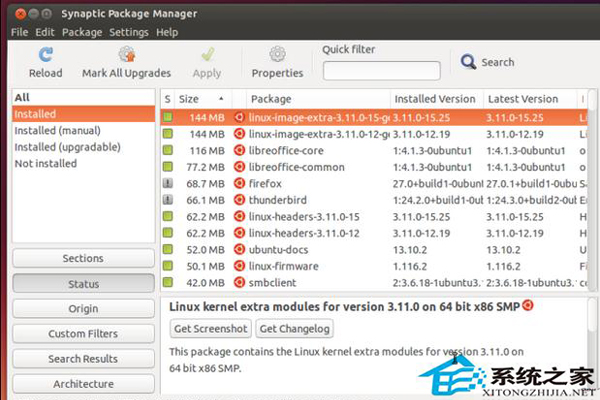Toggle status box of smbclient package

[x=168, y=282]
